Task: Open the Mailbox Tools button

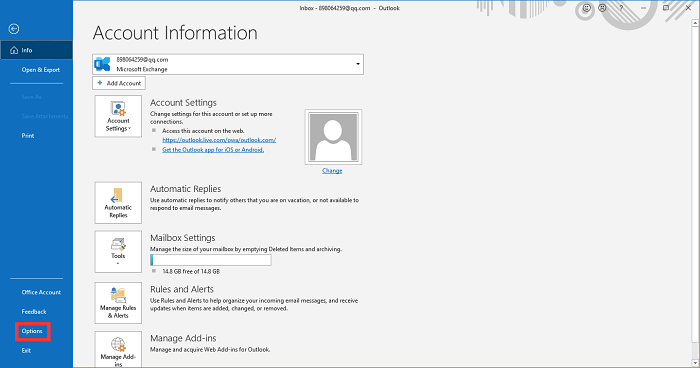Action: coord(118,252)
